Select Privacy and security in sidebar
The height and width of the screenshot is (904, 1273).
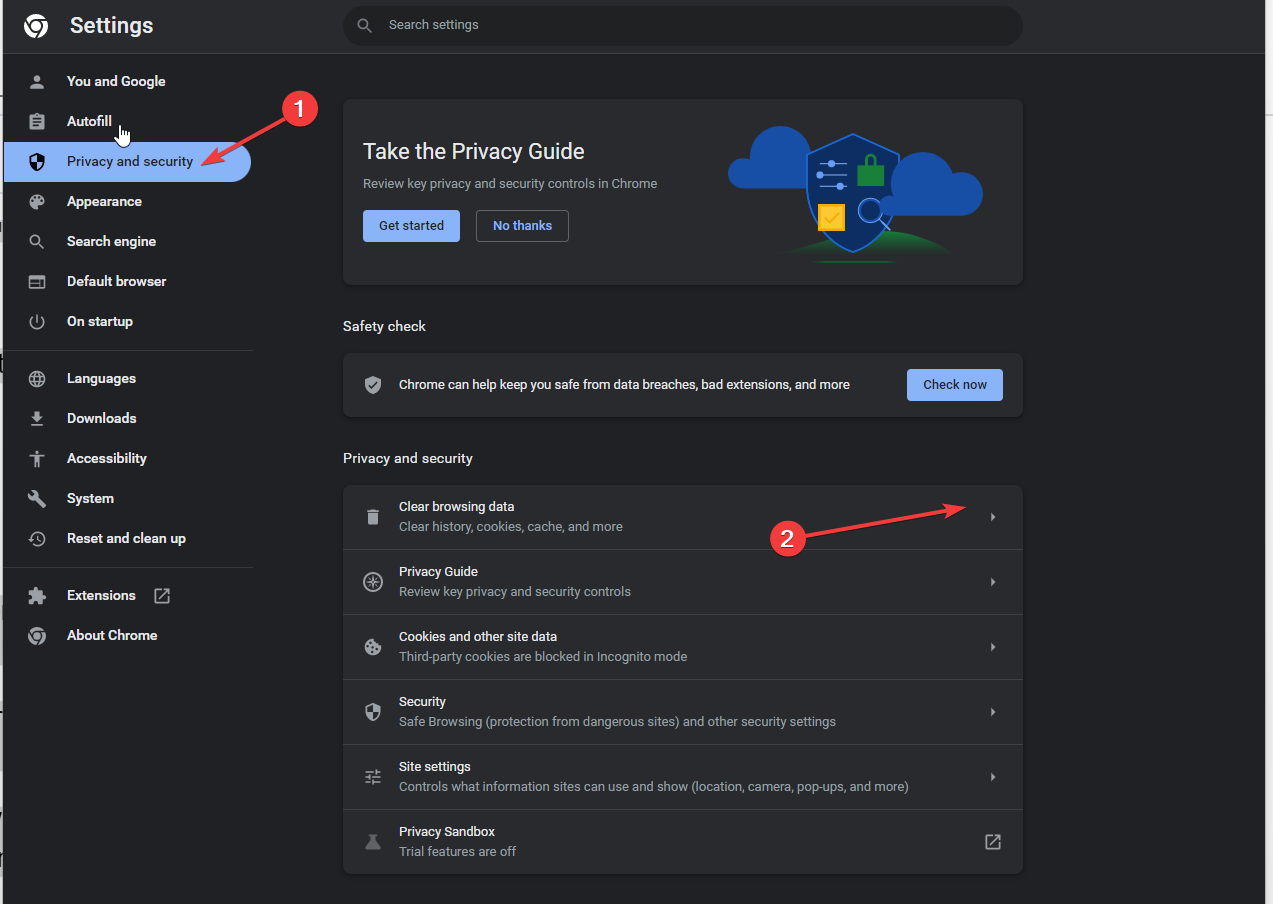pyautogui.click(x=127, y=161)
